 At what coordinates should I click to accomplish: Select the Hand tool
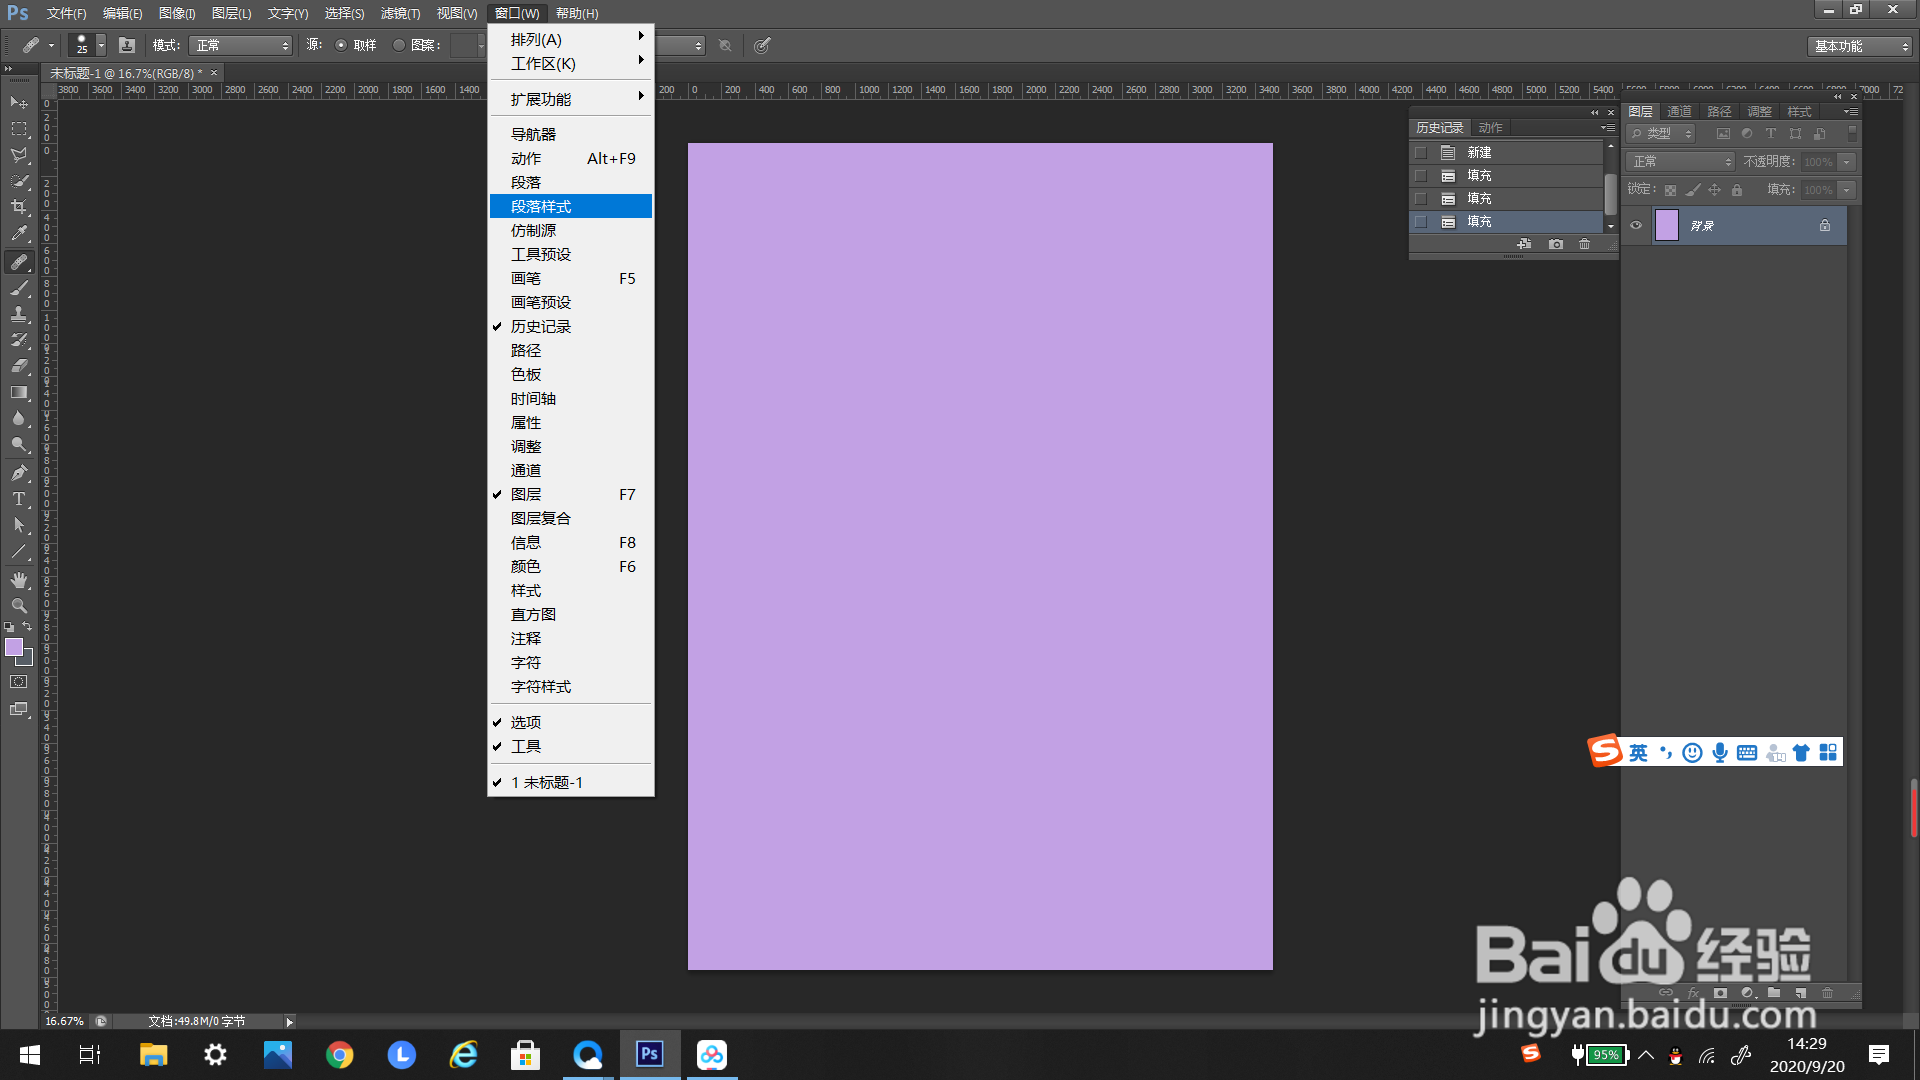point(19,580)
